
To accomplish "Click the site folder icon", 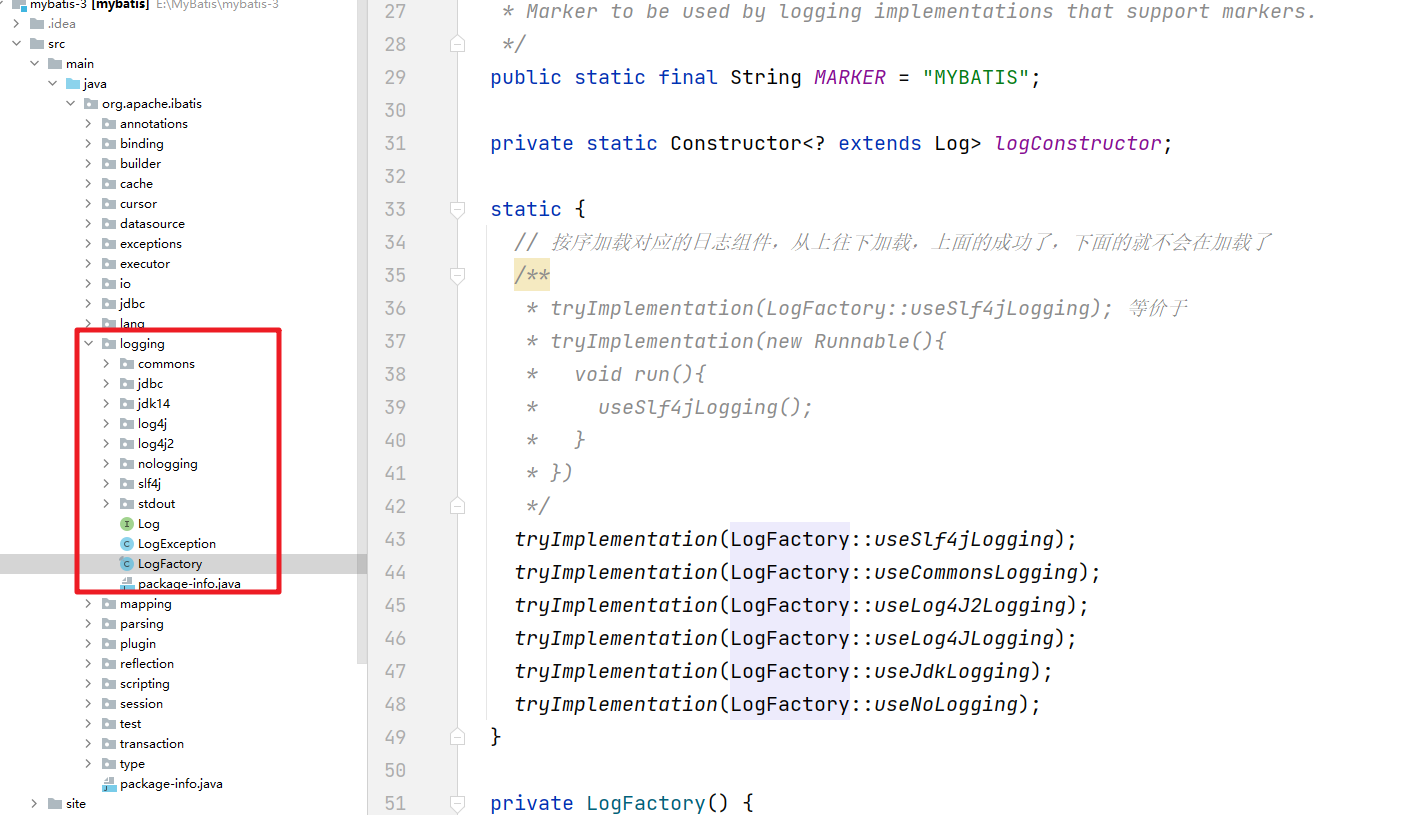I will click(55, 804).
